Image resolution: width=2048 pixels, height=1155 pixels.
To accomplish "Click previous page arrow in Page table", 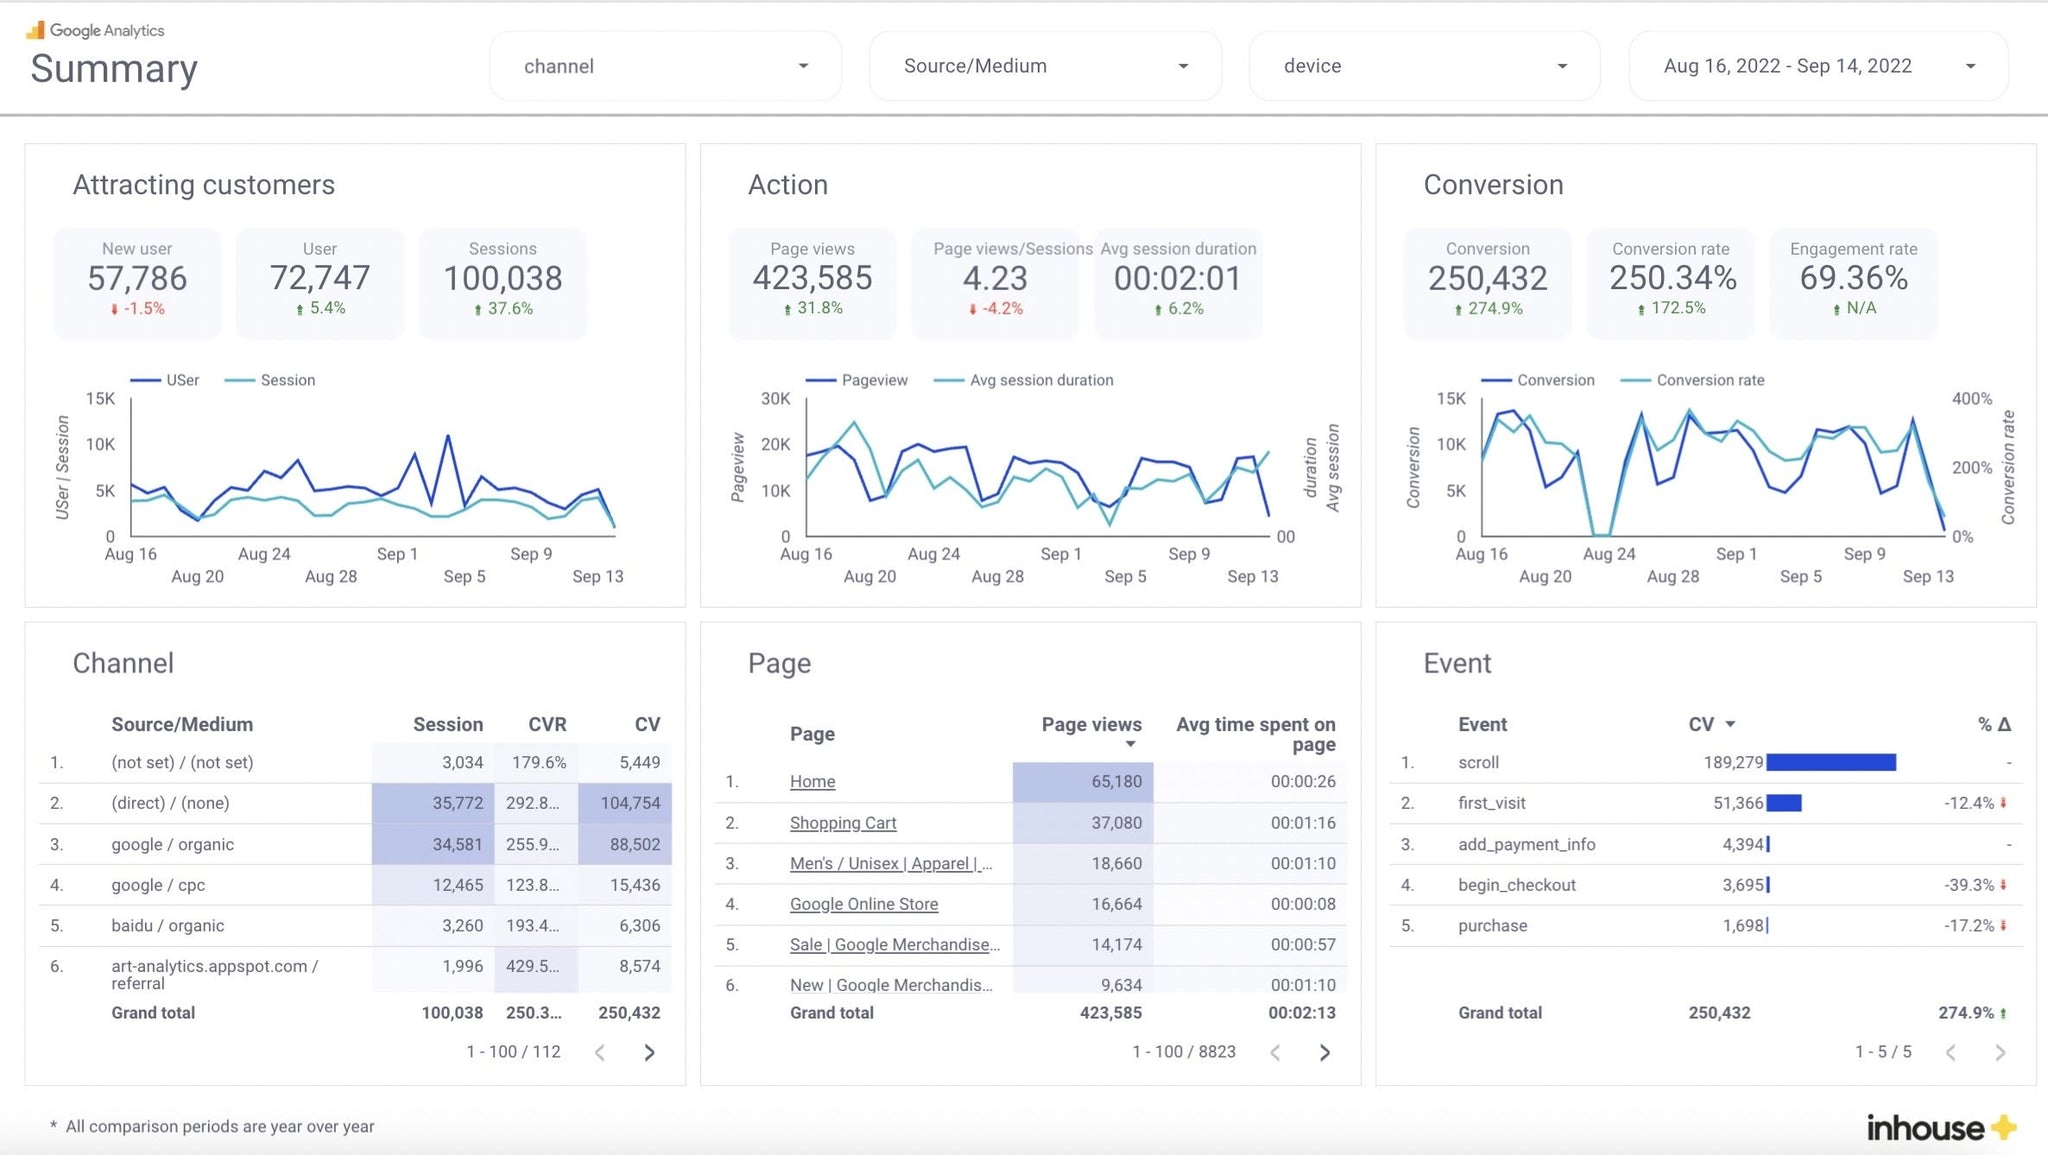I will pos(1276,1052).
